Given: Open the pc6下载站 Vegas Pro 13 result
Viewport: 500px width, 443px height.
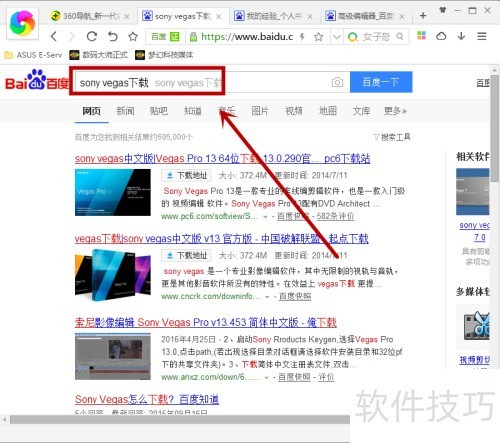Looking at the screenshot, I should point(222,158).
